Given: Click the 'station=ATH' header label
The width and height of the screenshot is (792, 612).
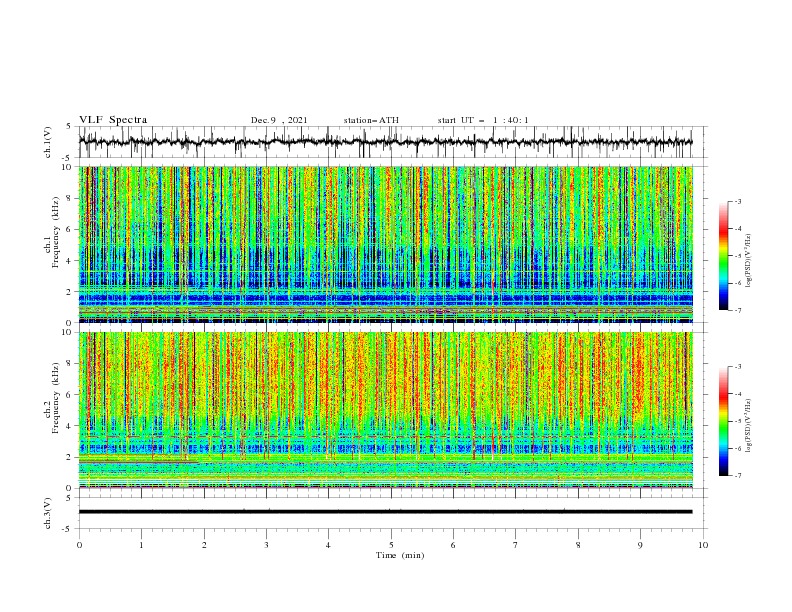Looking at the screenshot, I should pyautogui.click(x=371, y=120).
